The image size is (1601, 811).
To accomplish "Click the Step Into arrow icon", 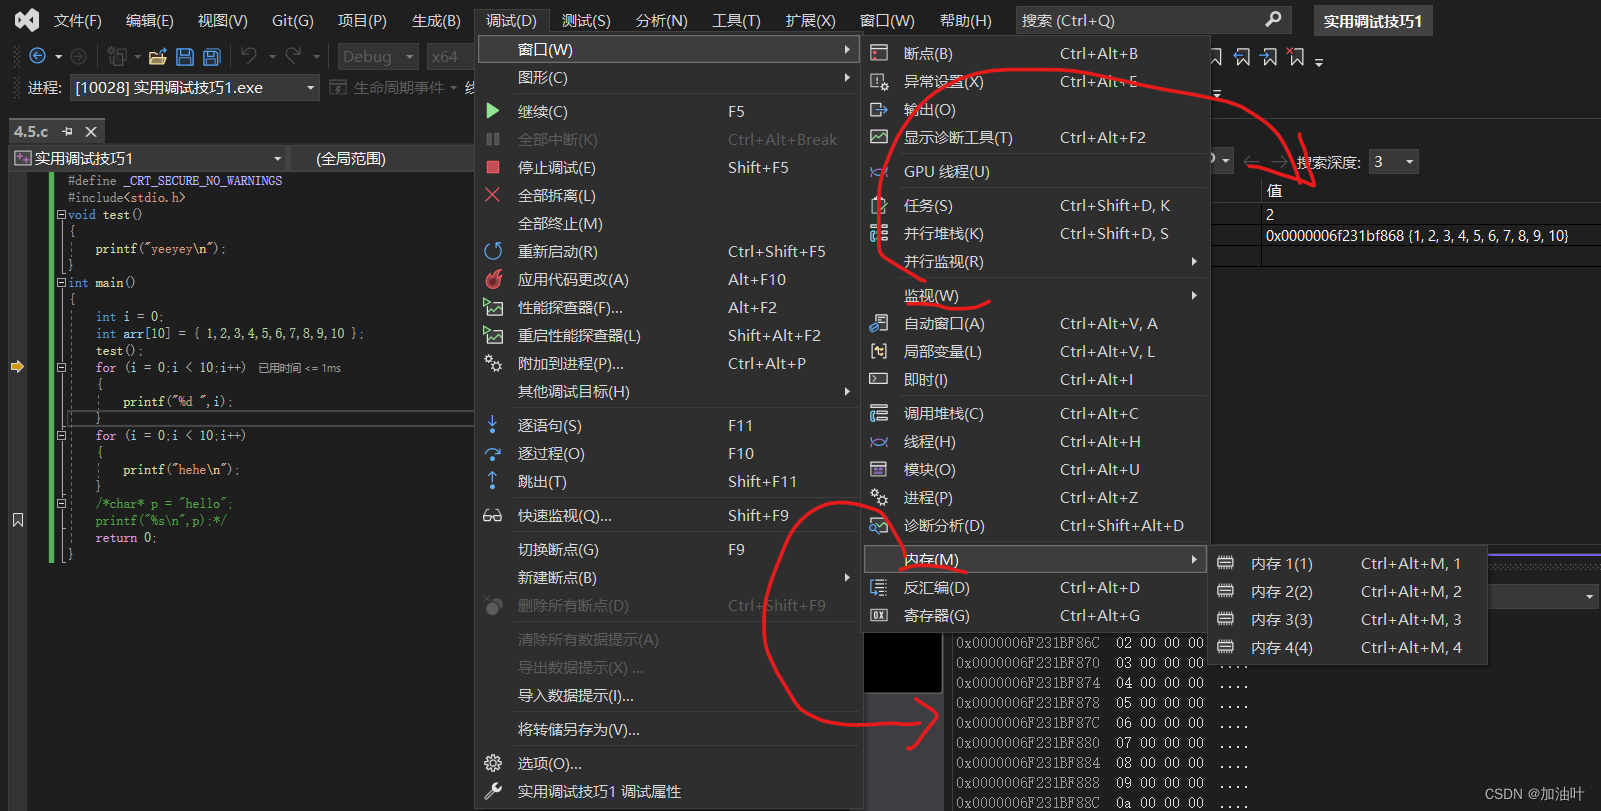I will click(493, 425).
